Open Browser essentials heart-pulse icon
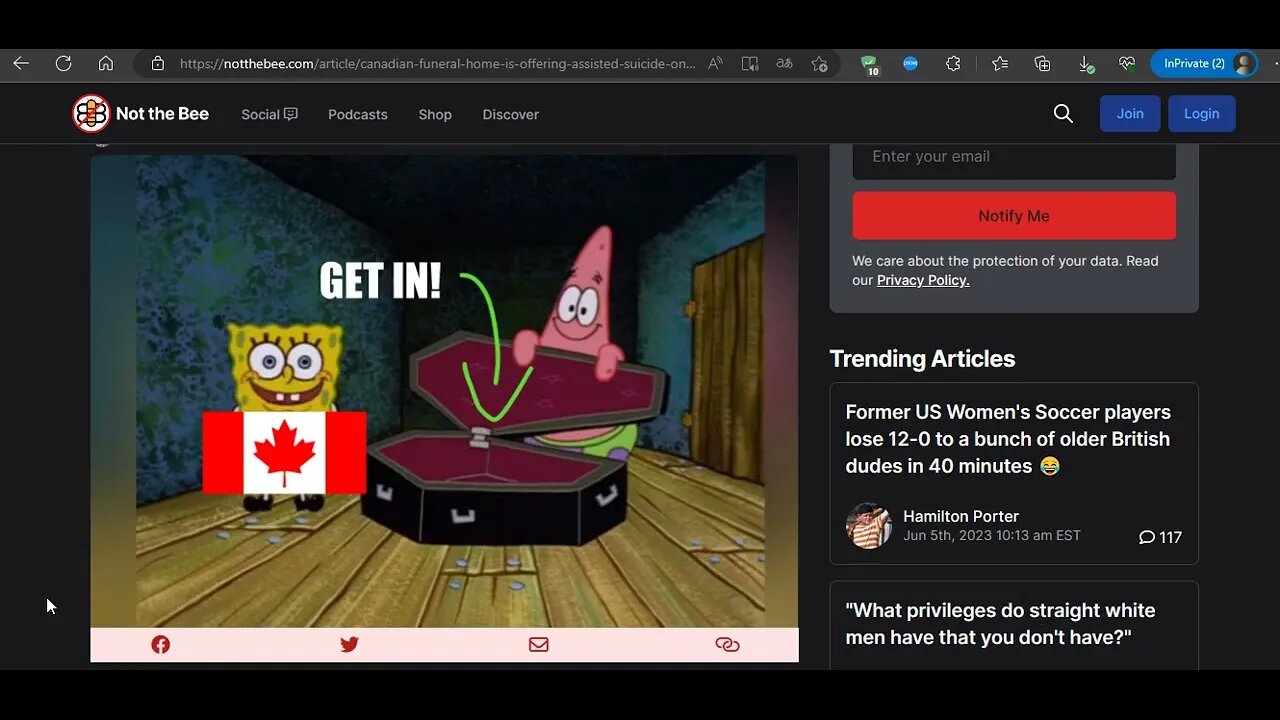 pos(1127,64)
